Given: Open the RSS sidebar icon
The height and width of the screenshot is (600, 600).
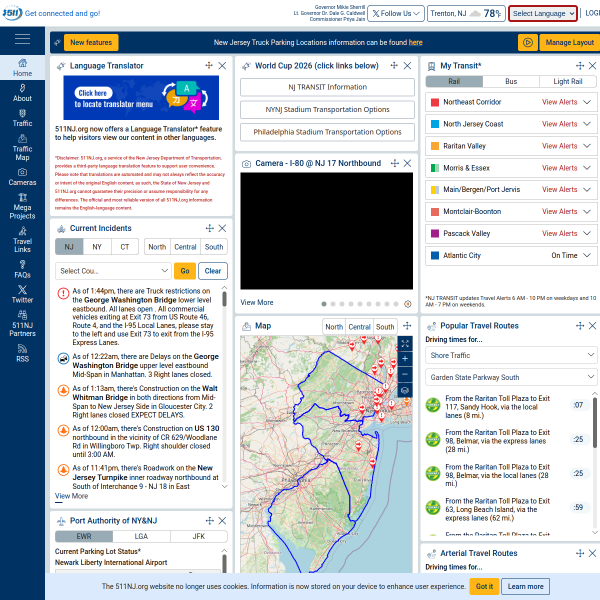Looking at the screenshot, I should [x=22, y=353].
